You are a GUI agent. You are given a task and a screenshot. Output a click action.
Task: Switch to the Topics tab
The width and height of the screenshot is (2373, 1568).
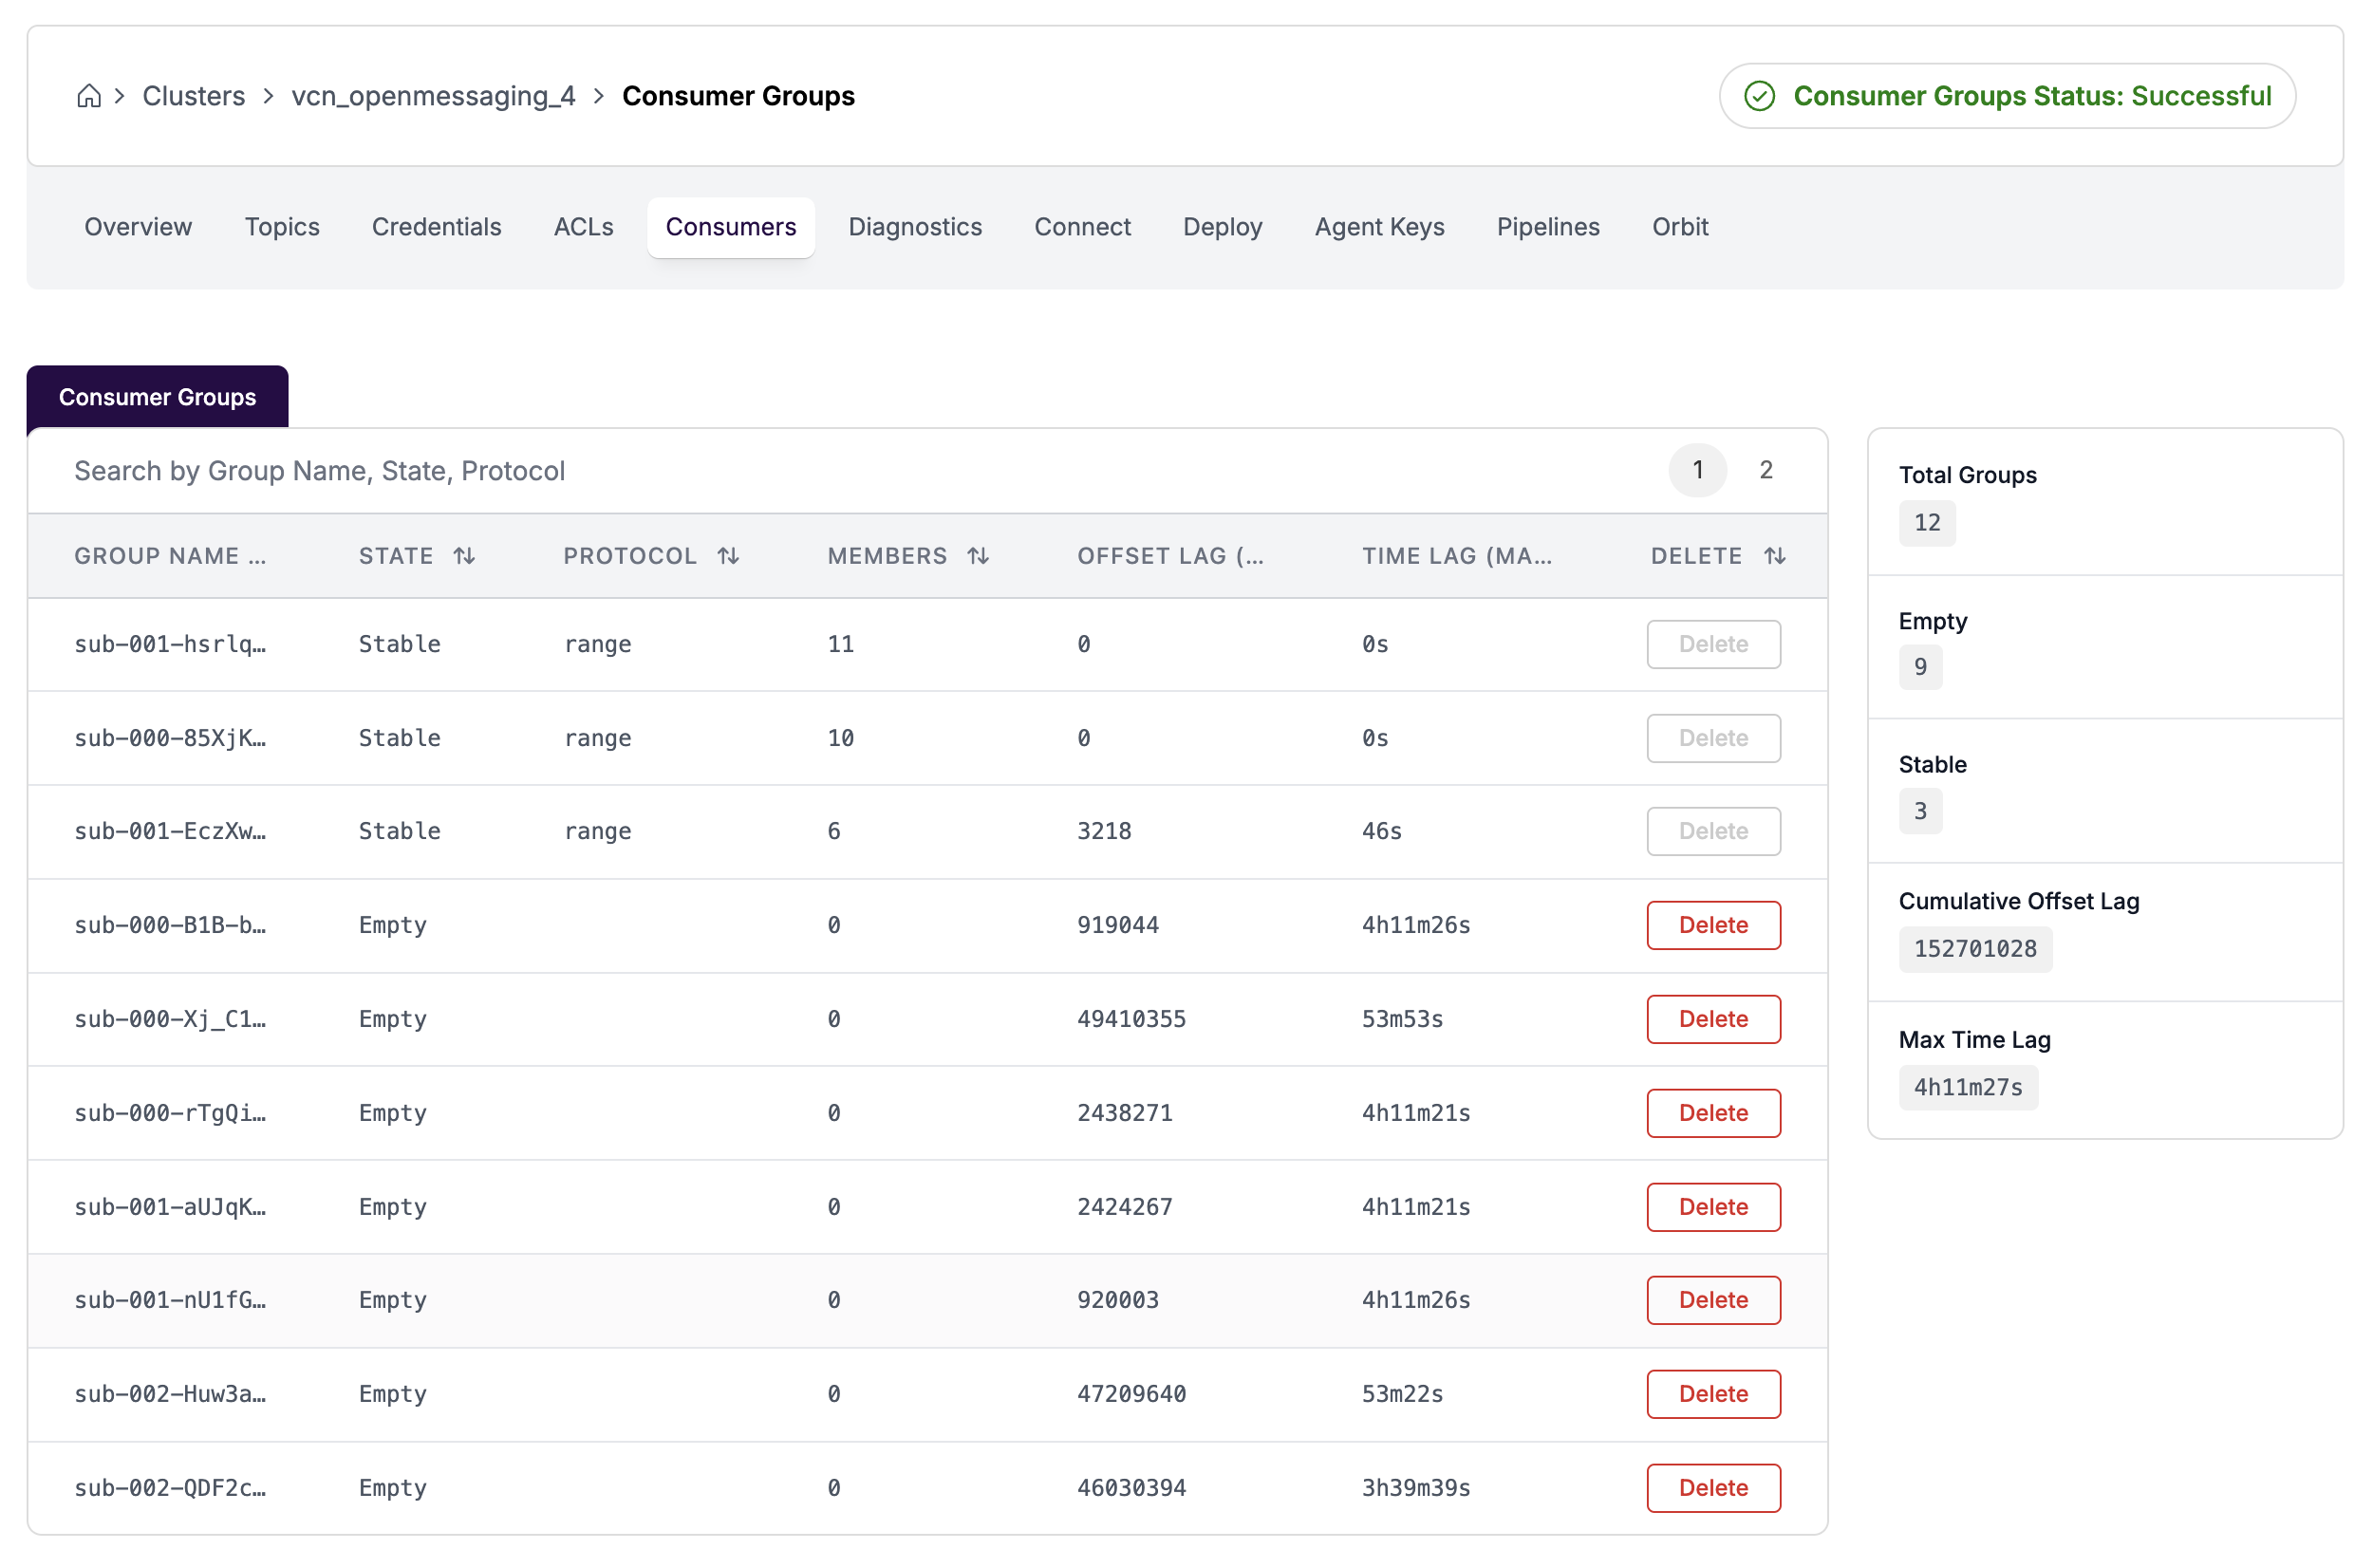(x=281, y=227)
